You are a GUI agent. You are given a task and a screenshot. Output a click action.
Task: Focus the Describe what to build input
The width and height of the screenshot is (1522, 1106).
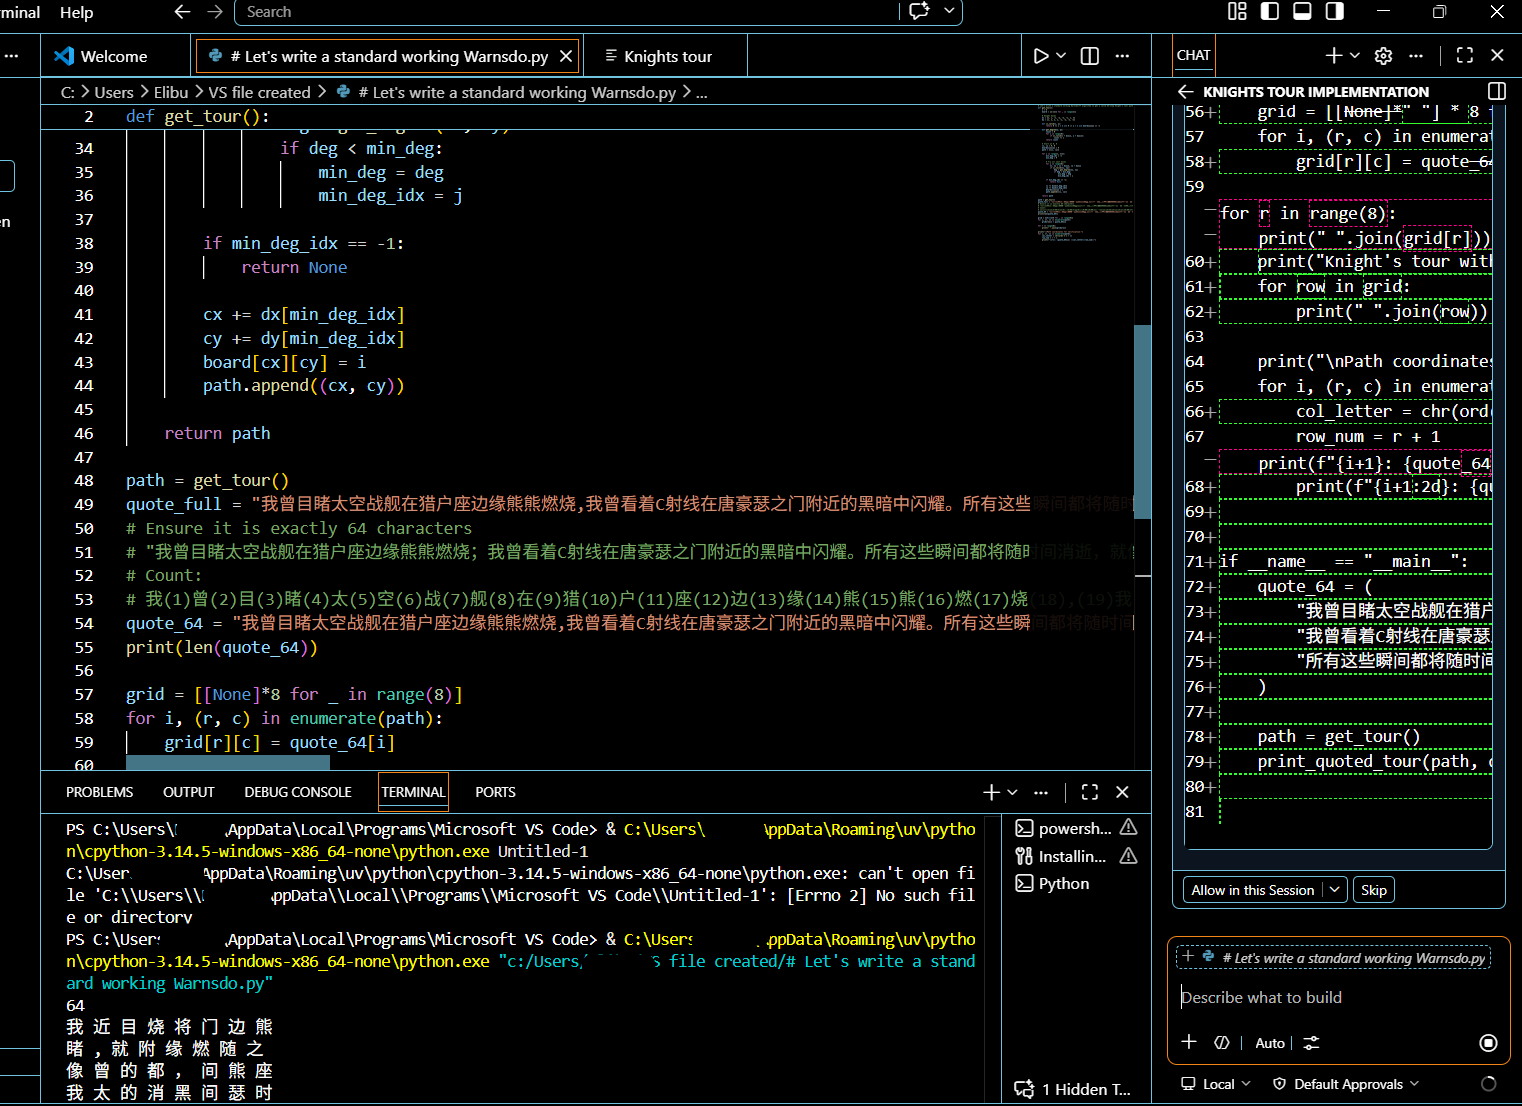[x=1338, y=997]
